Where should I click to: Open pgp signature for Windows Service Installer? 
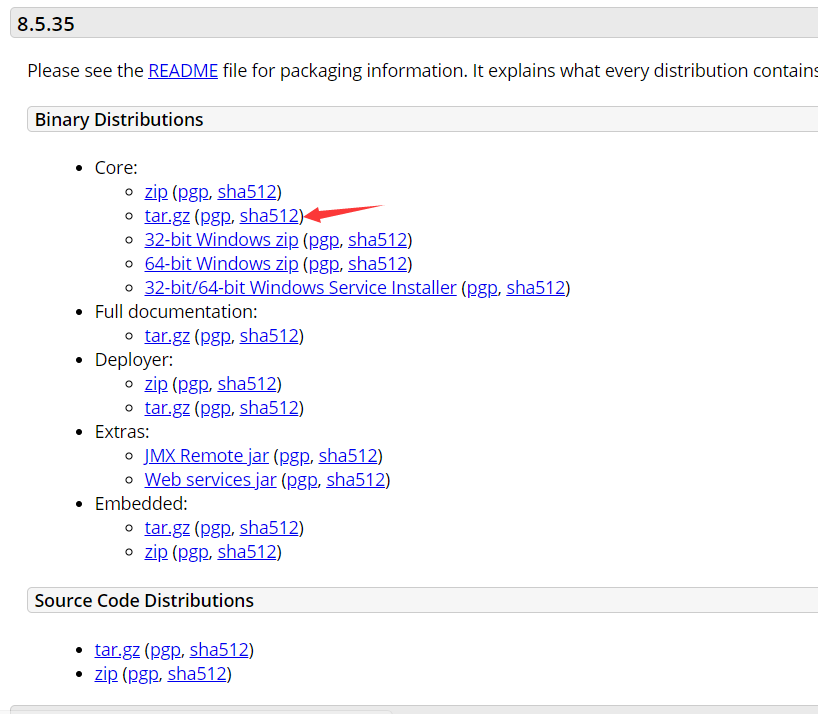click(x=482, y=288)
